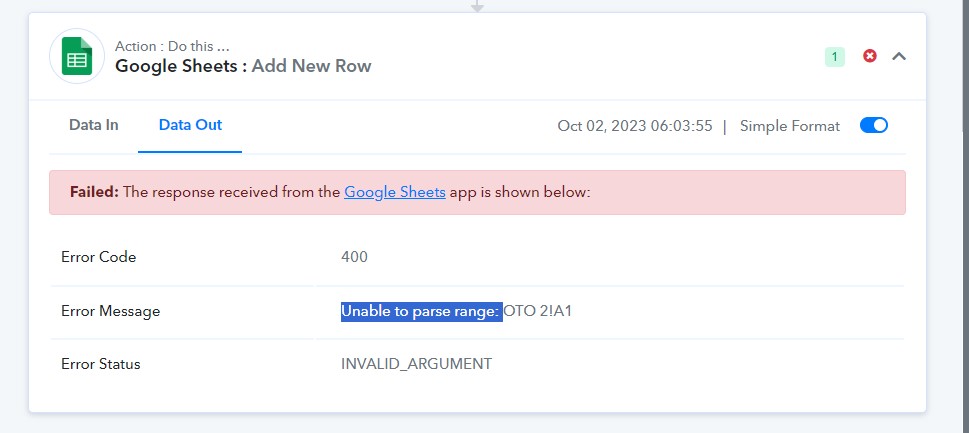Image resolution: width=969 pixels, height=433 pixels.
Task: Click the Error Message row label
Action: [x=111, y=311]
